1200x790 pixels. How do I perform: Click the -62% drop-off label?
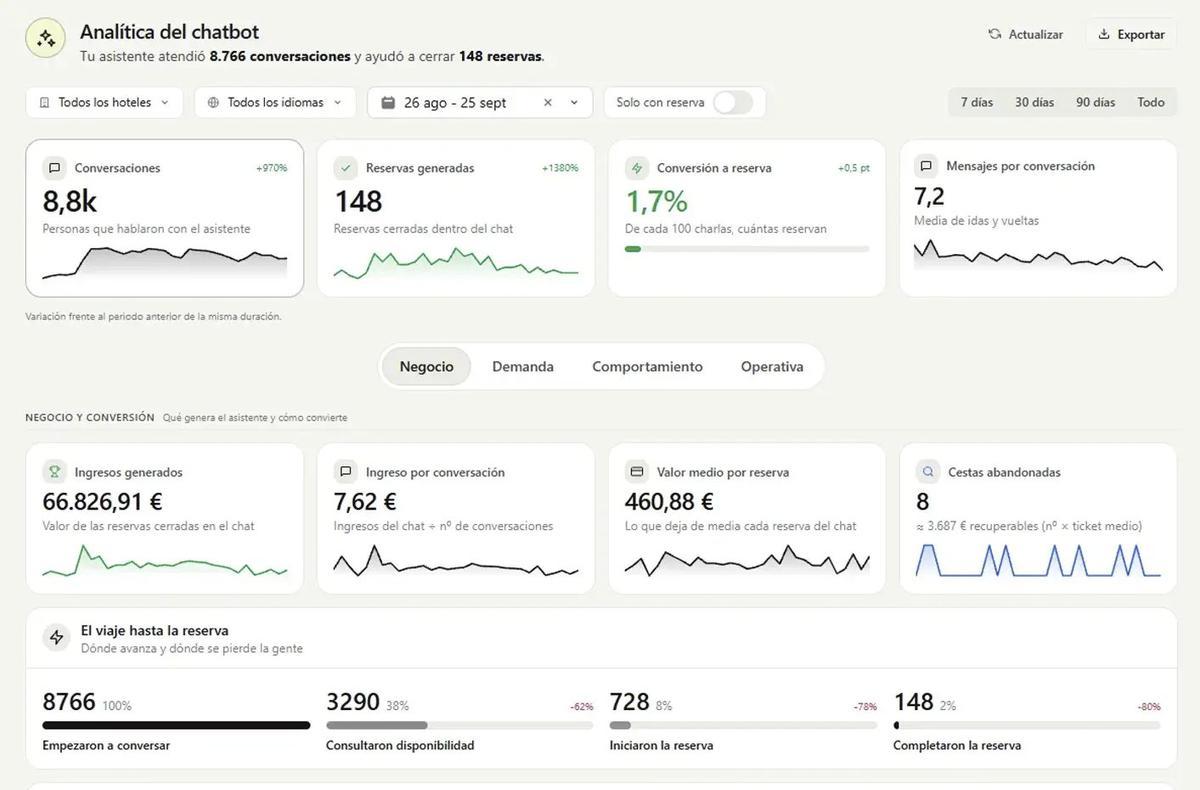point(582,707)
